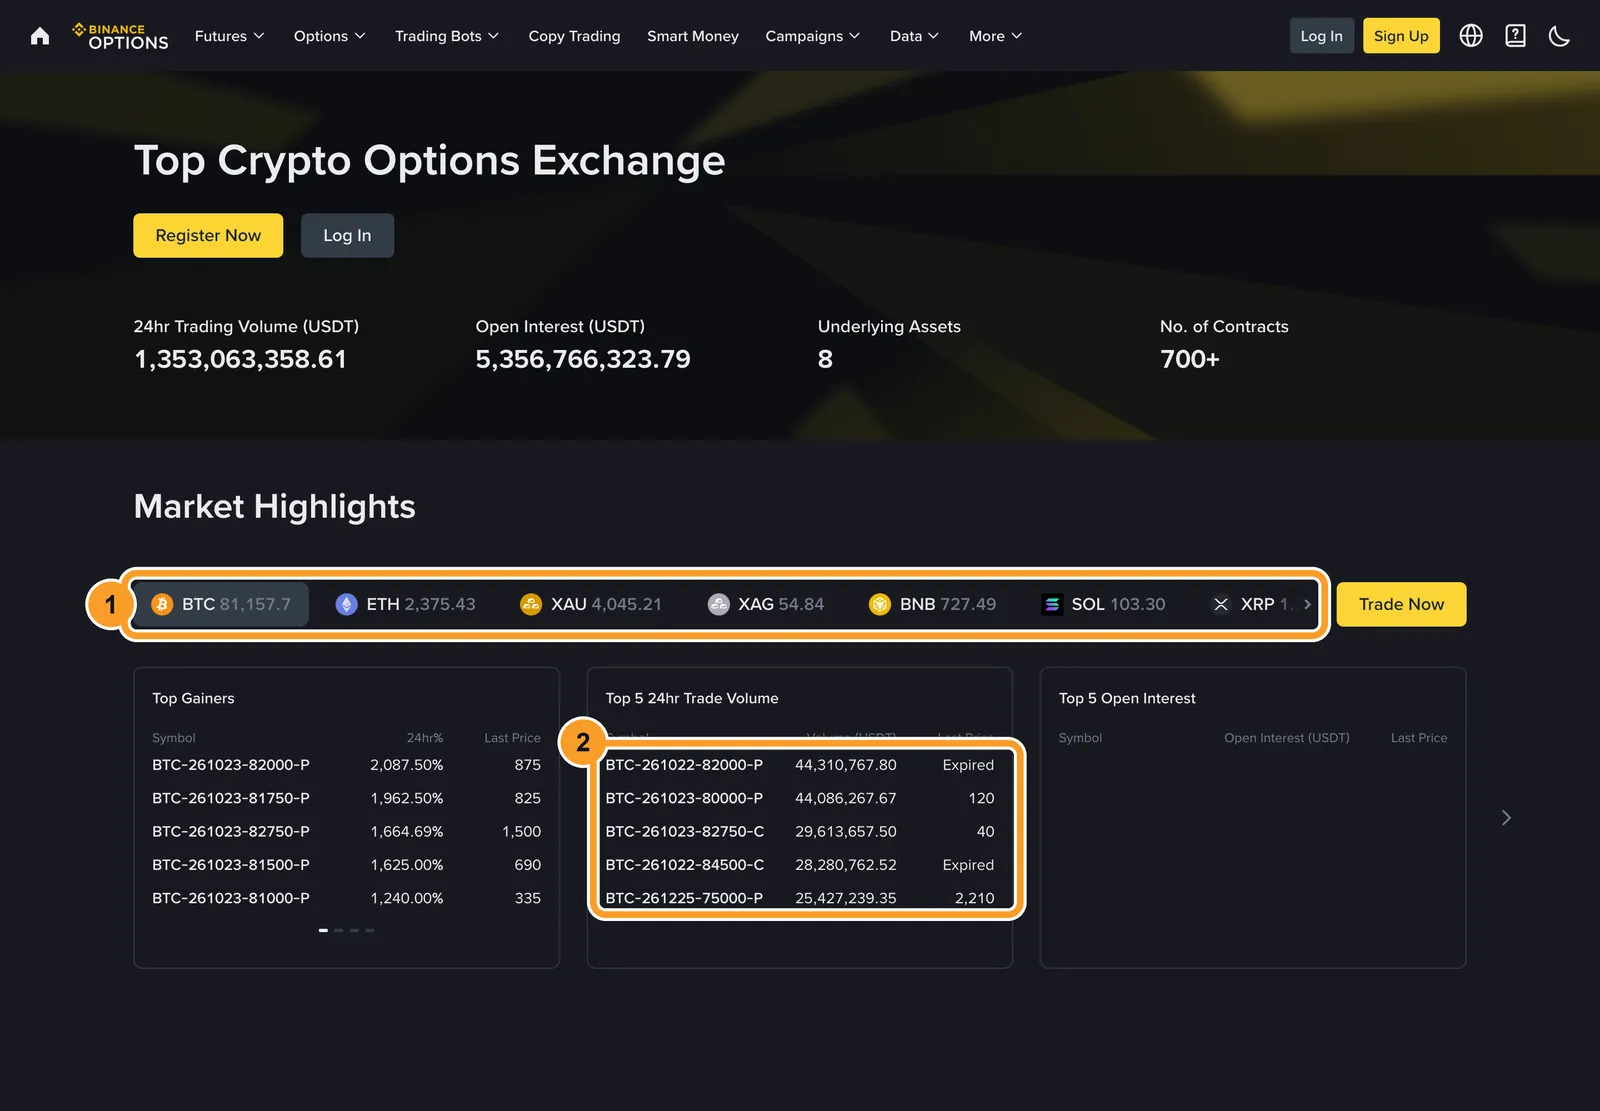The image size is (1600, 1111).
Task: Expand the Campaigns menu
Action: point(813,36)
